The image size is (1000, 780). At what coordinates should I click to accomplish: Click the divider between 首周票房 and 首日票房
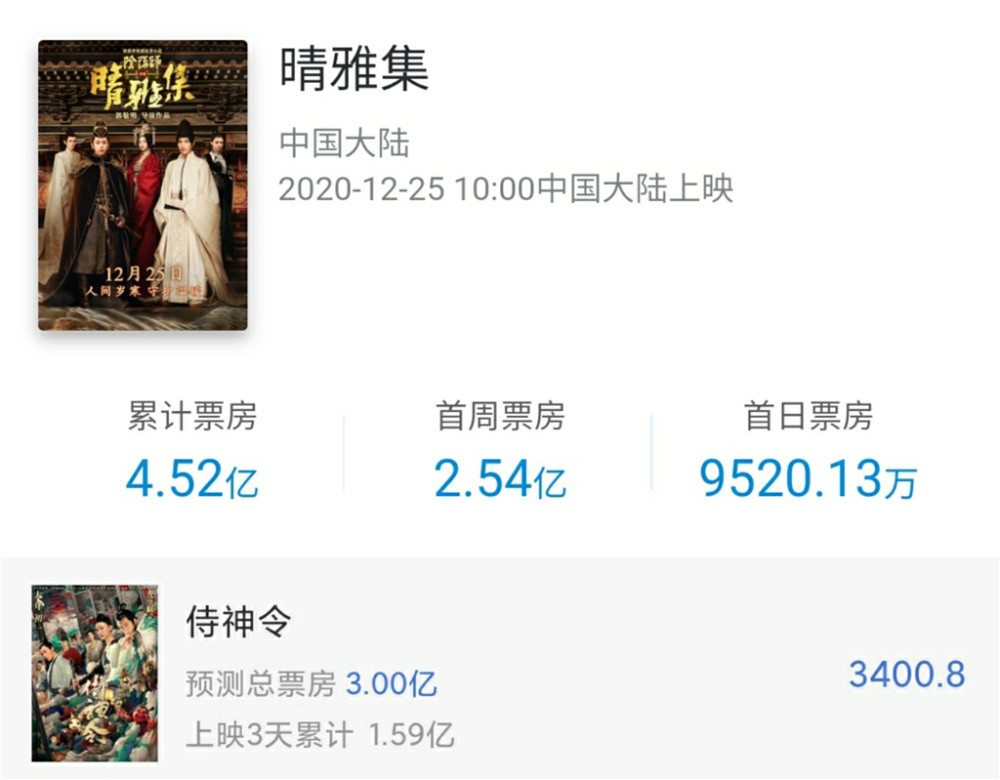652,453
